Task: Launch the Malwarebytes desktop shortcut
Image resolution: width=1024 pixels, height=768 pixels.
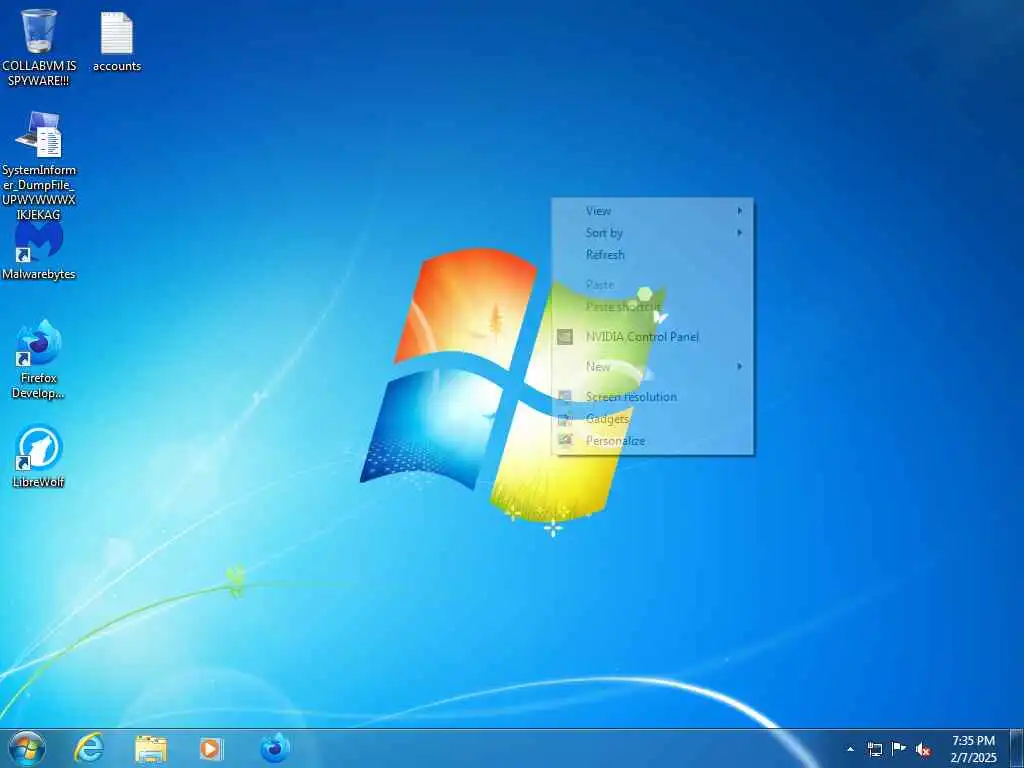Action: (39, 251)
